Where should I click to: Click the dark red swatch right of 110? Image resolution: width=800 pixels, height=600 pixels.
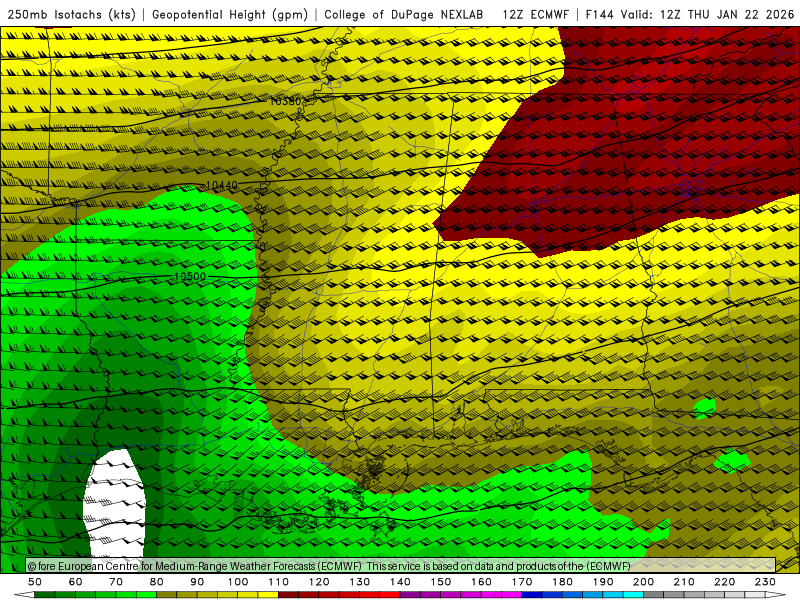288,595
